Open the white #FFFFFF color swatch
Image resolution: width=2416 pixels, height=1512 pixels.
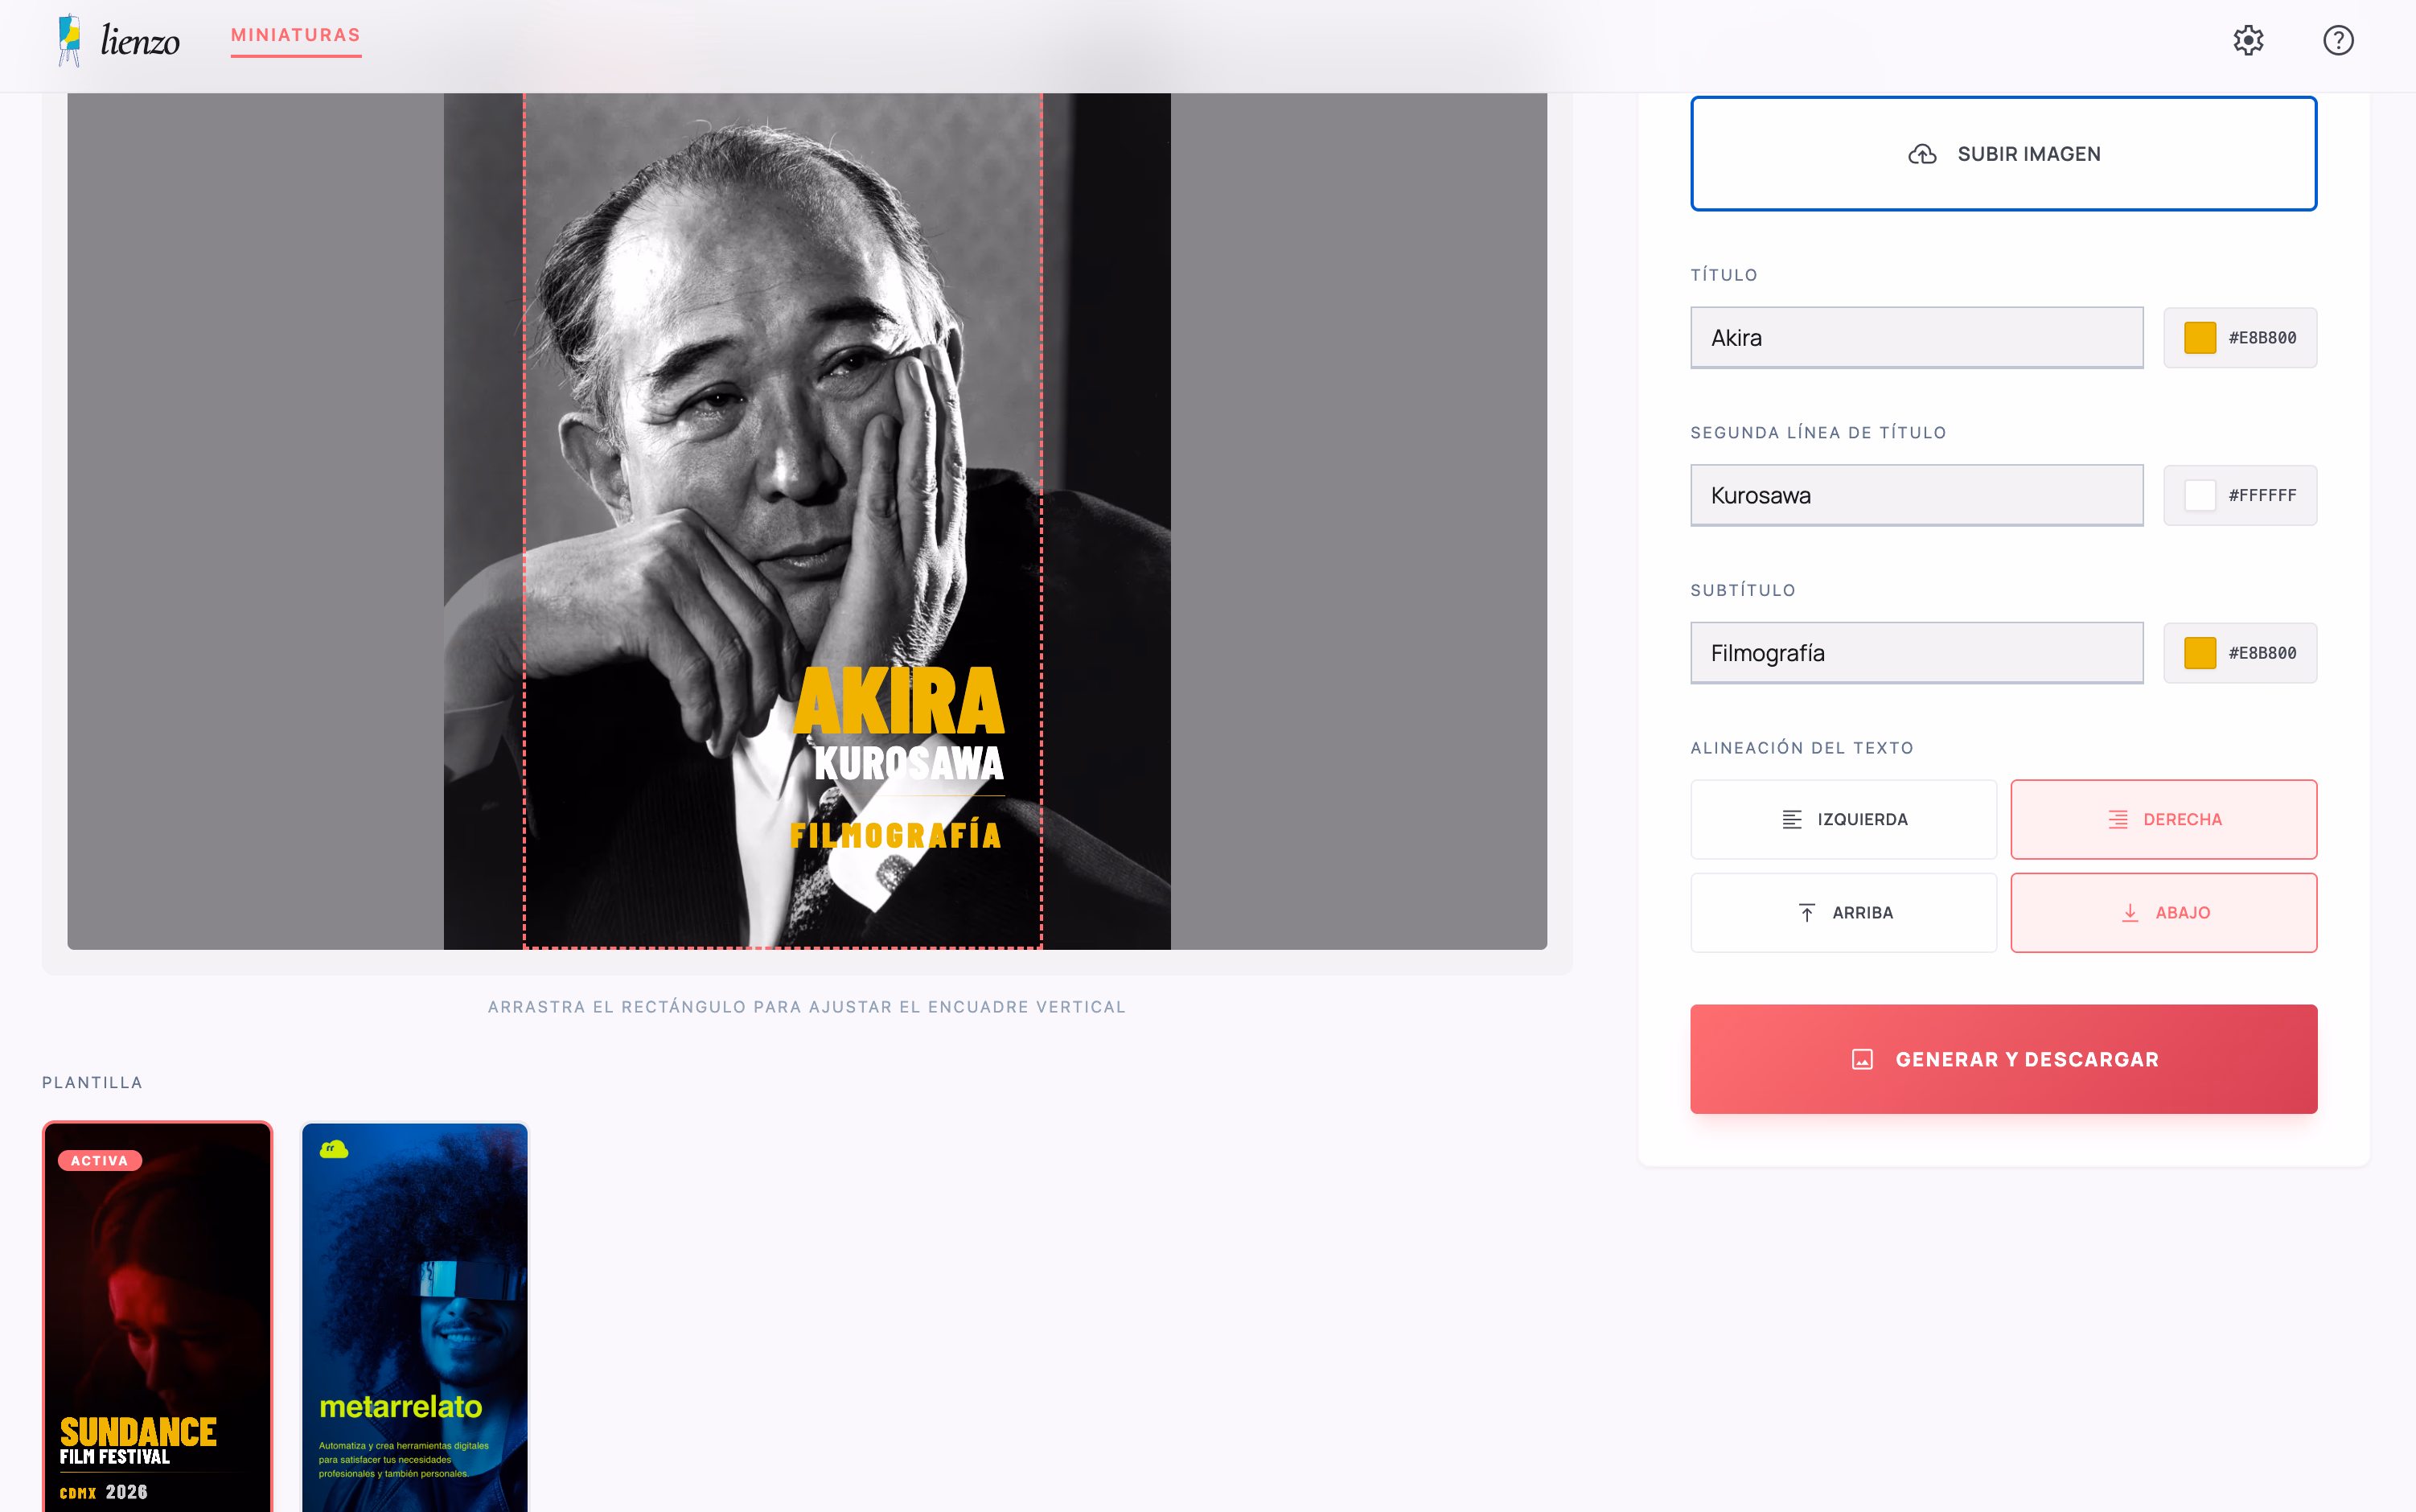pos(2240,495)
